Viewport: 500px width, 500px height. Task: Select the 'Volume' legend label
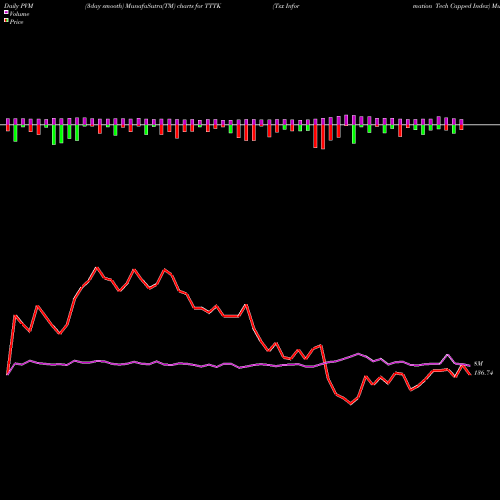[19, 14]
